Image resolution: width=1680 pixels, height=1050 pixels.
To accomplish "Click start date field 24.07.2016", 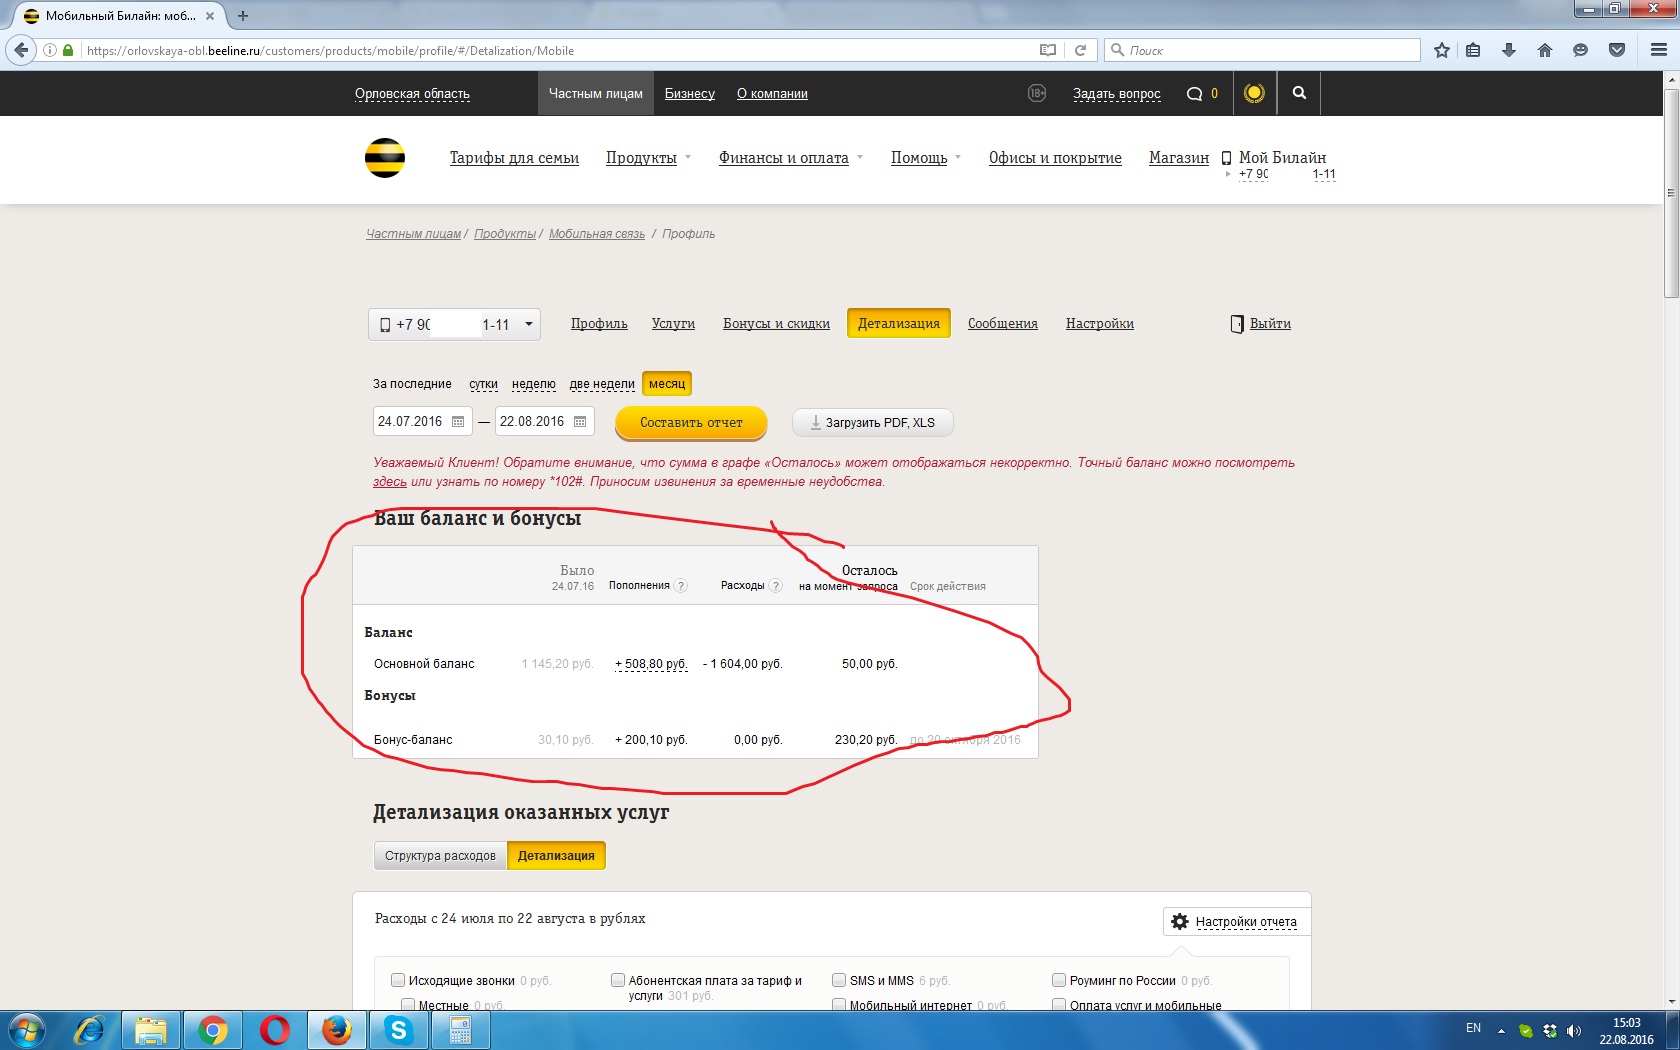I will tap(422, 422).
